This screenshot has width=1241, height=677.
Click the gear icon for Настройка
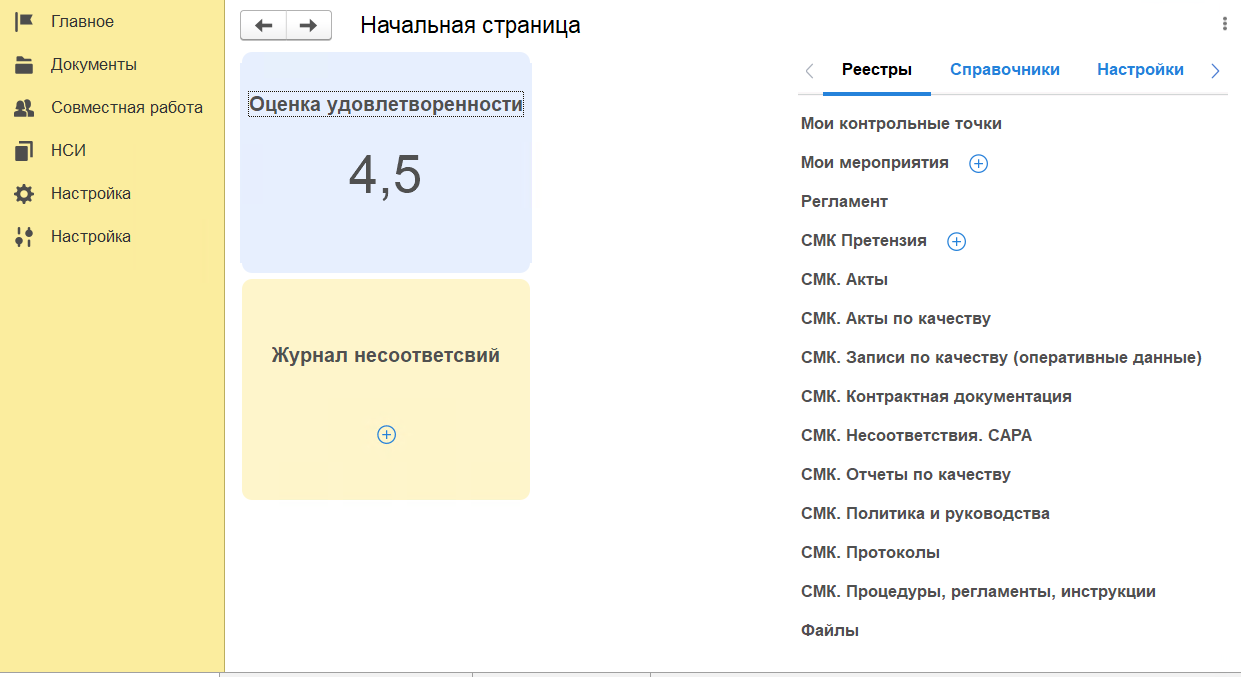[24, 194]
